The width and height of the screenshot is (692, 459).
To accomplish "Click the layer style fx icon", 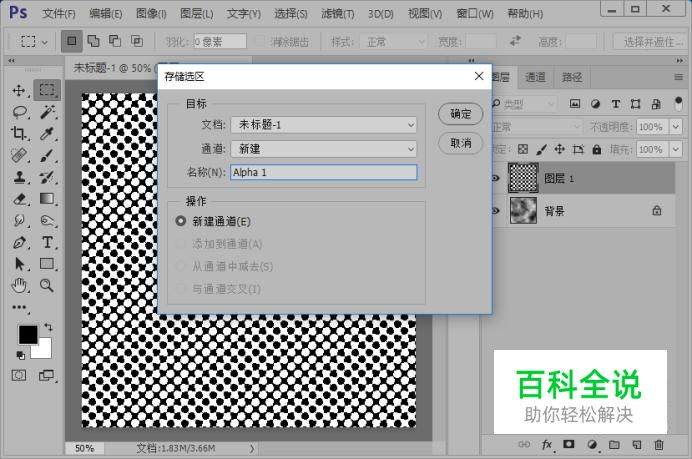I will [x=547, y=445].
